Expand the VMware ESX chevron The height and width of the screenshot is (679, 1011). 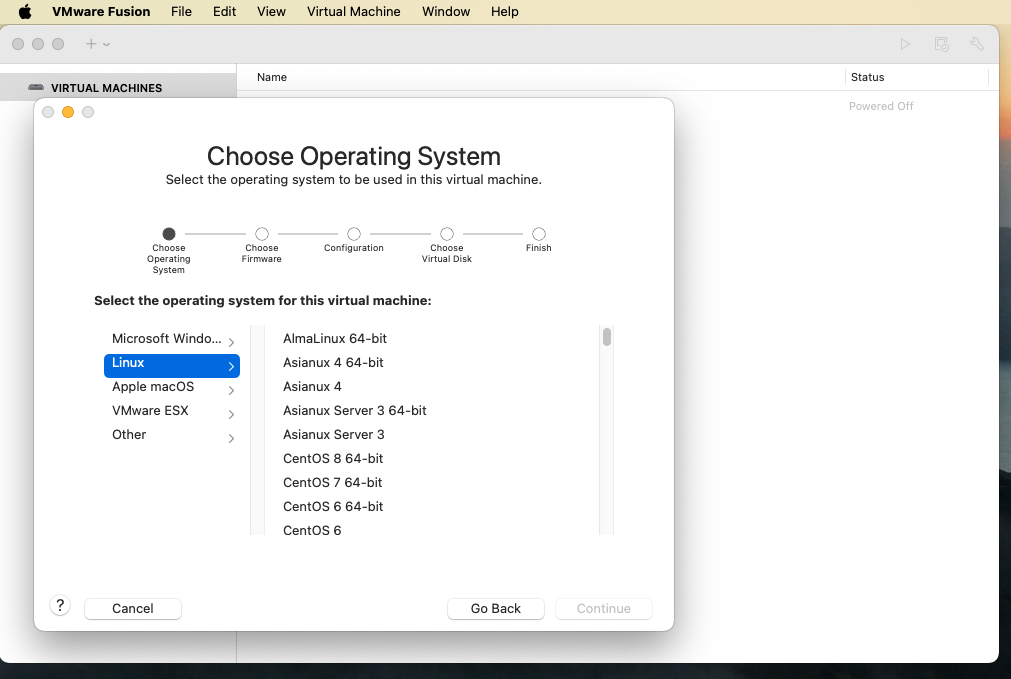point(231,414)
